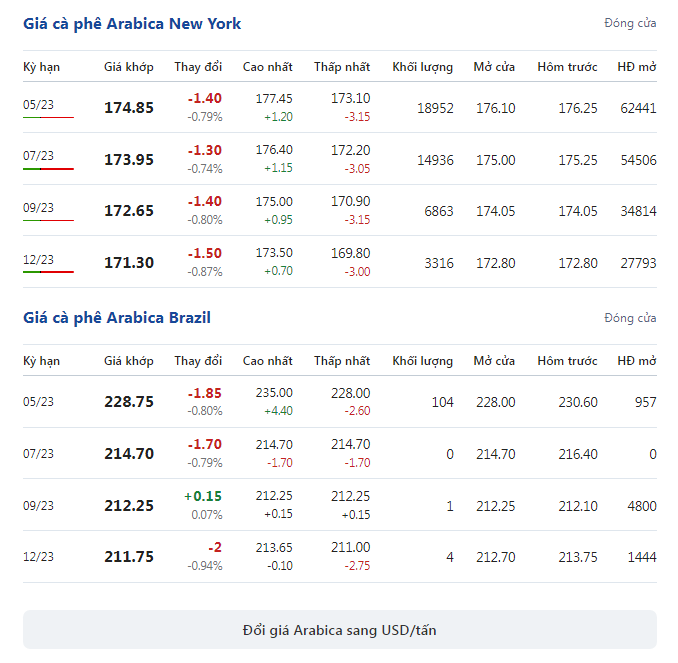The width and height of the screenshot is (678, 663).
Task: Select the 07/23 New York contract
Action: pyautogui.click(x=38, y=156)
